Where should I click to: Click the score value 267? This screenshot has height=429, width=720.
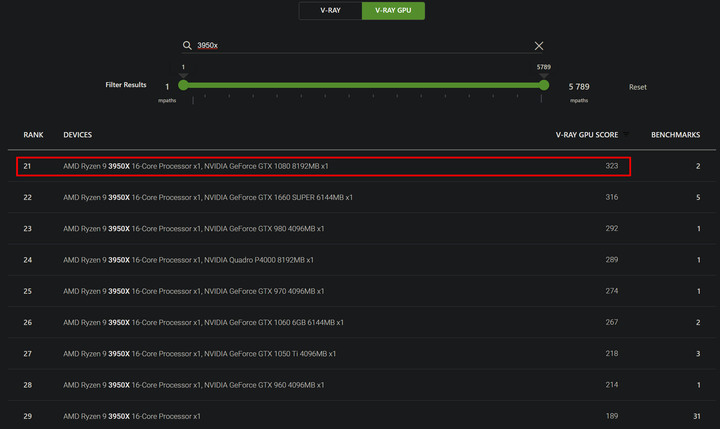[611, 322]
